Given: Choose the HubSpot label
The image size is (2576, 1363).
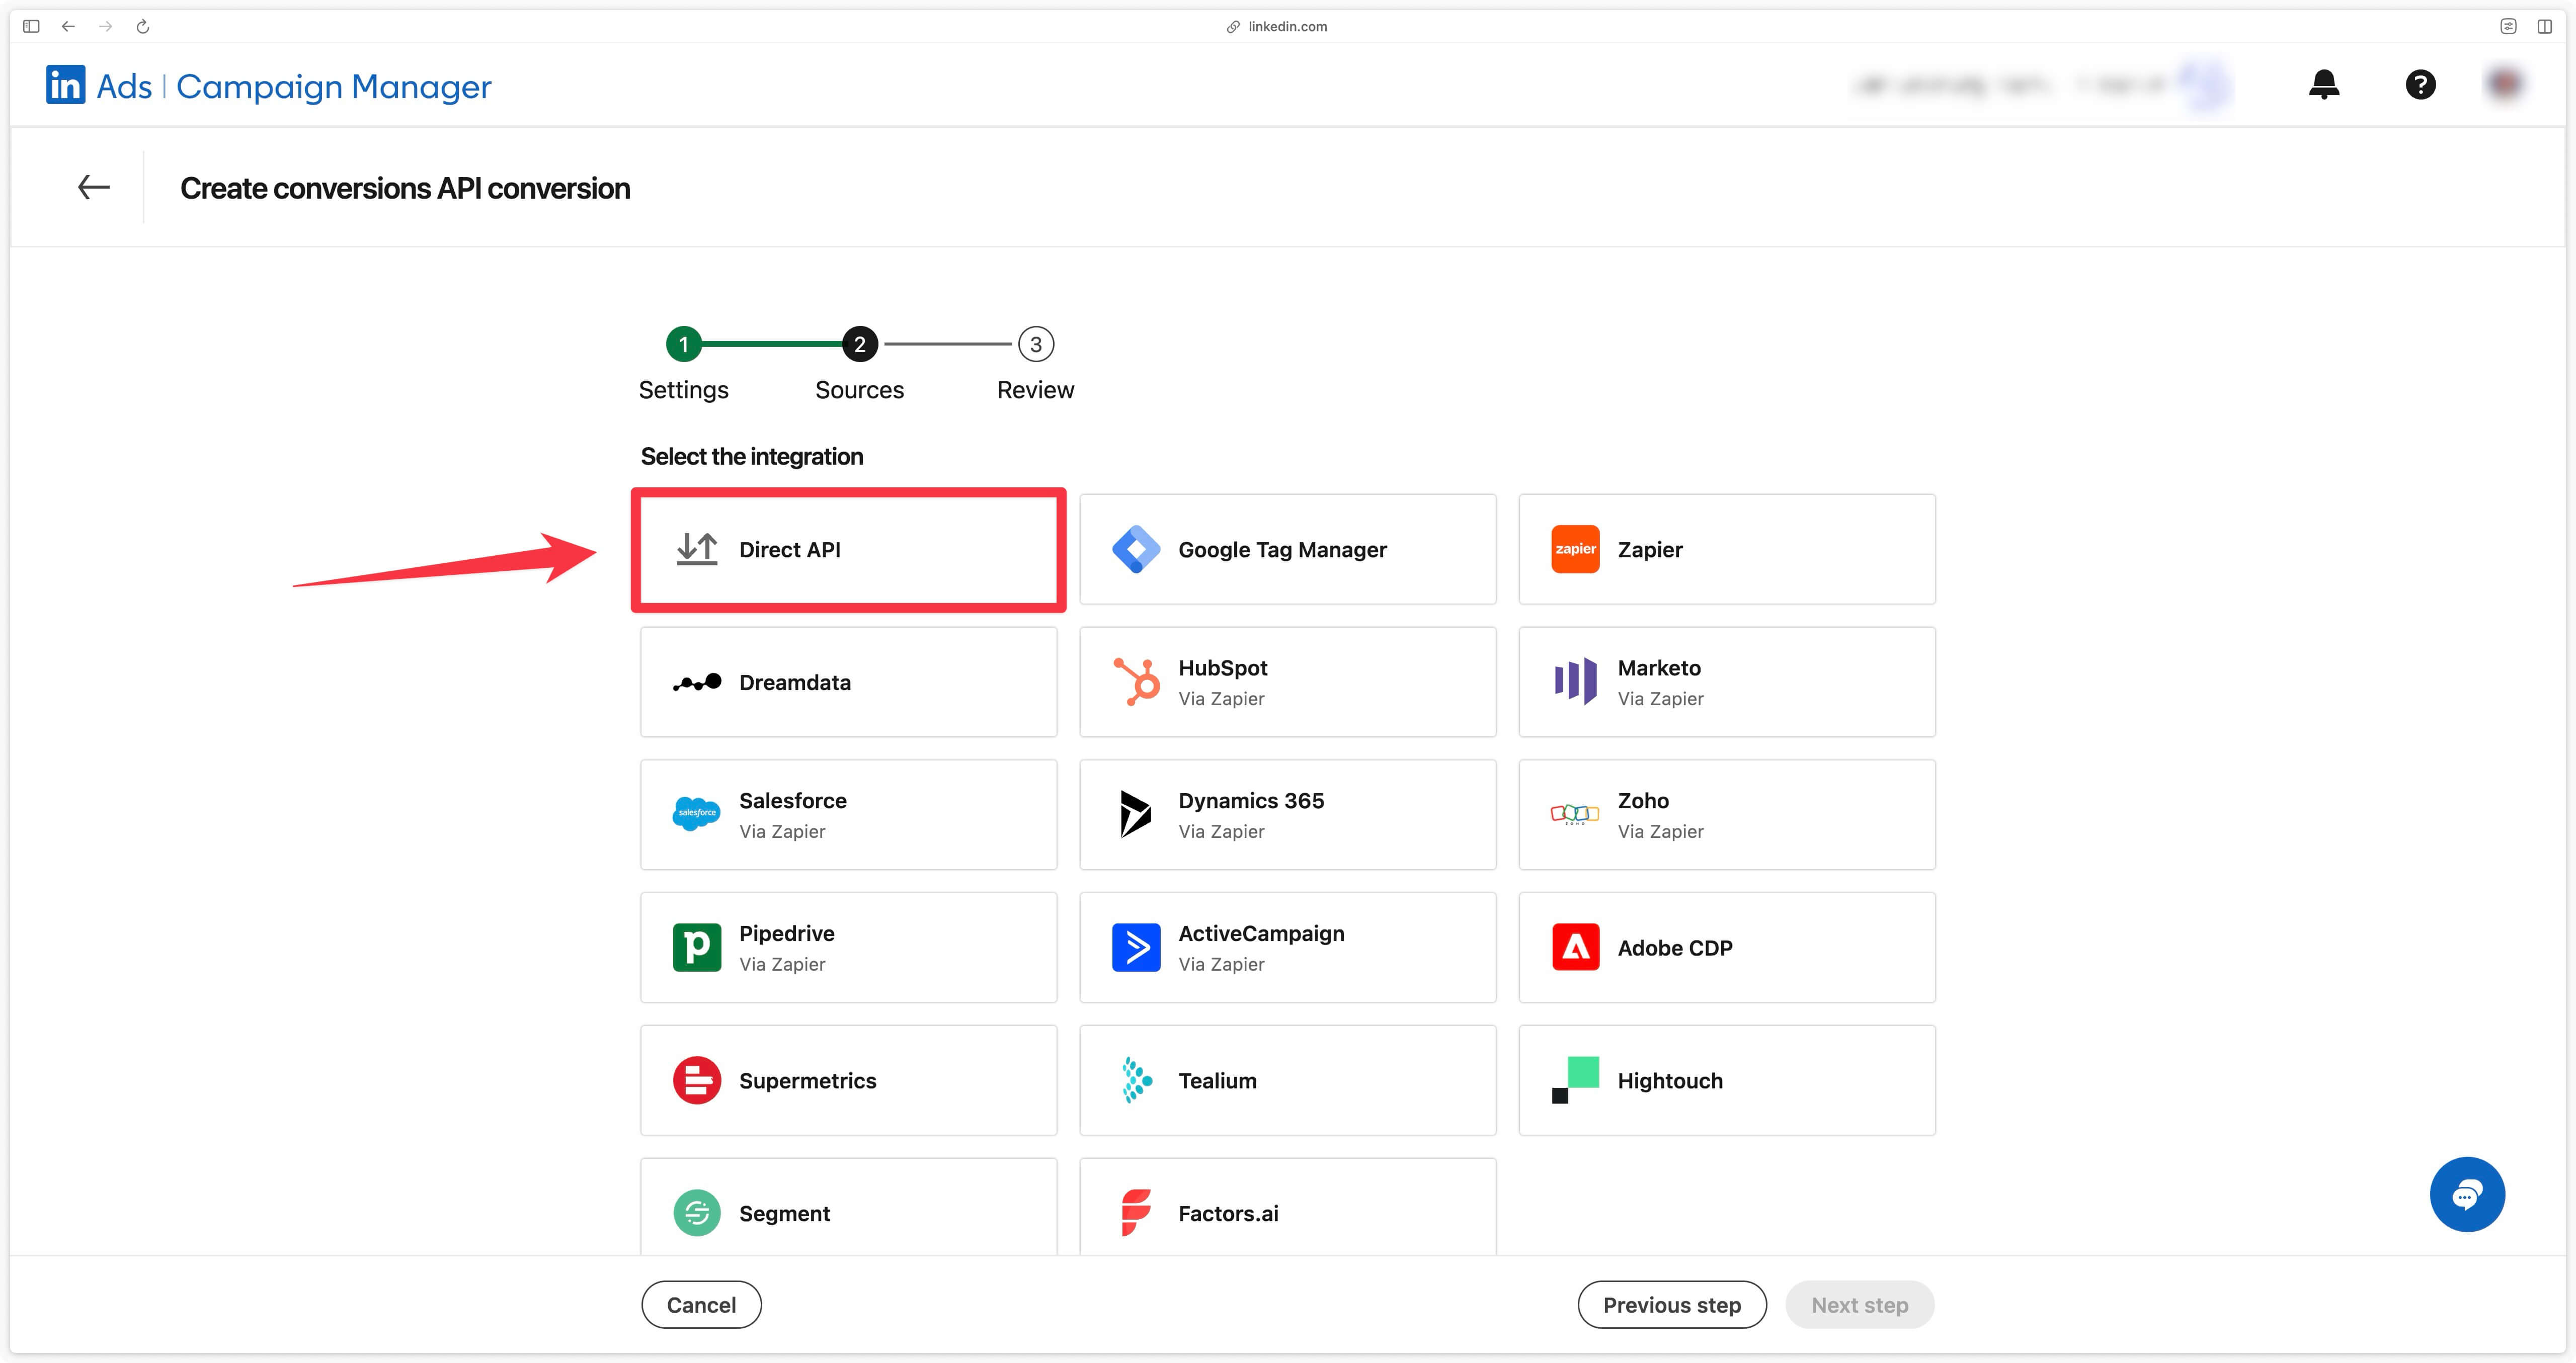Looking at the screenshot, I should coord(1222,667).
